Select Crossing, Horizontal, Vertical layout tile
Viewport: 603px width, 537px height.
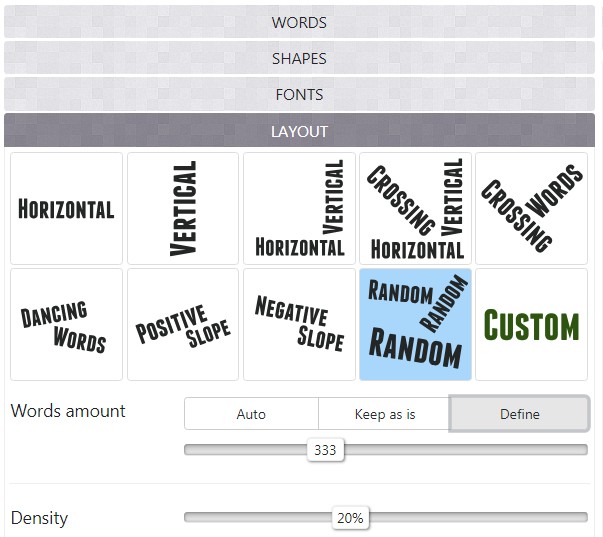[415, 208]
